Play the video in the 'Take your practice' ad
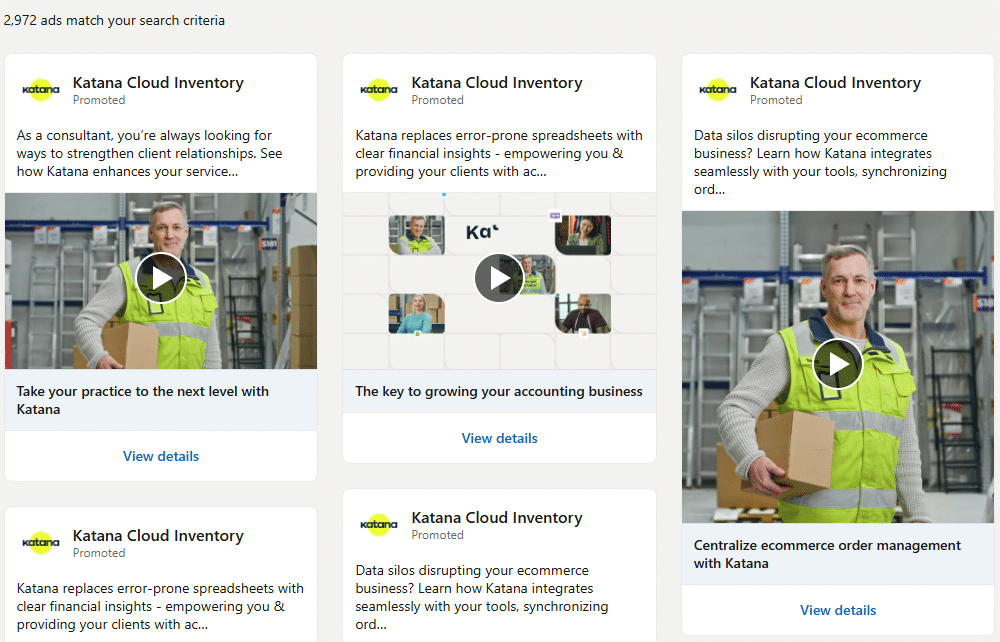1000x642 pixels. coord(161,278)
